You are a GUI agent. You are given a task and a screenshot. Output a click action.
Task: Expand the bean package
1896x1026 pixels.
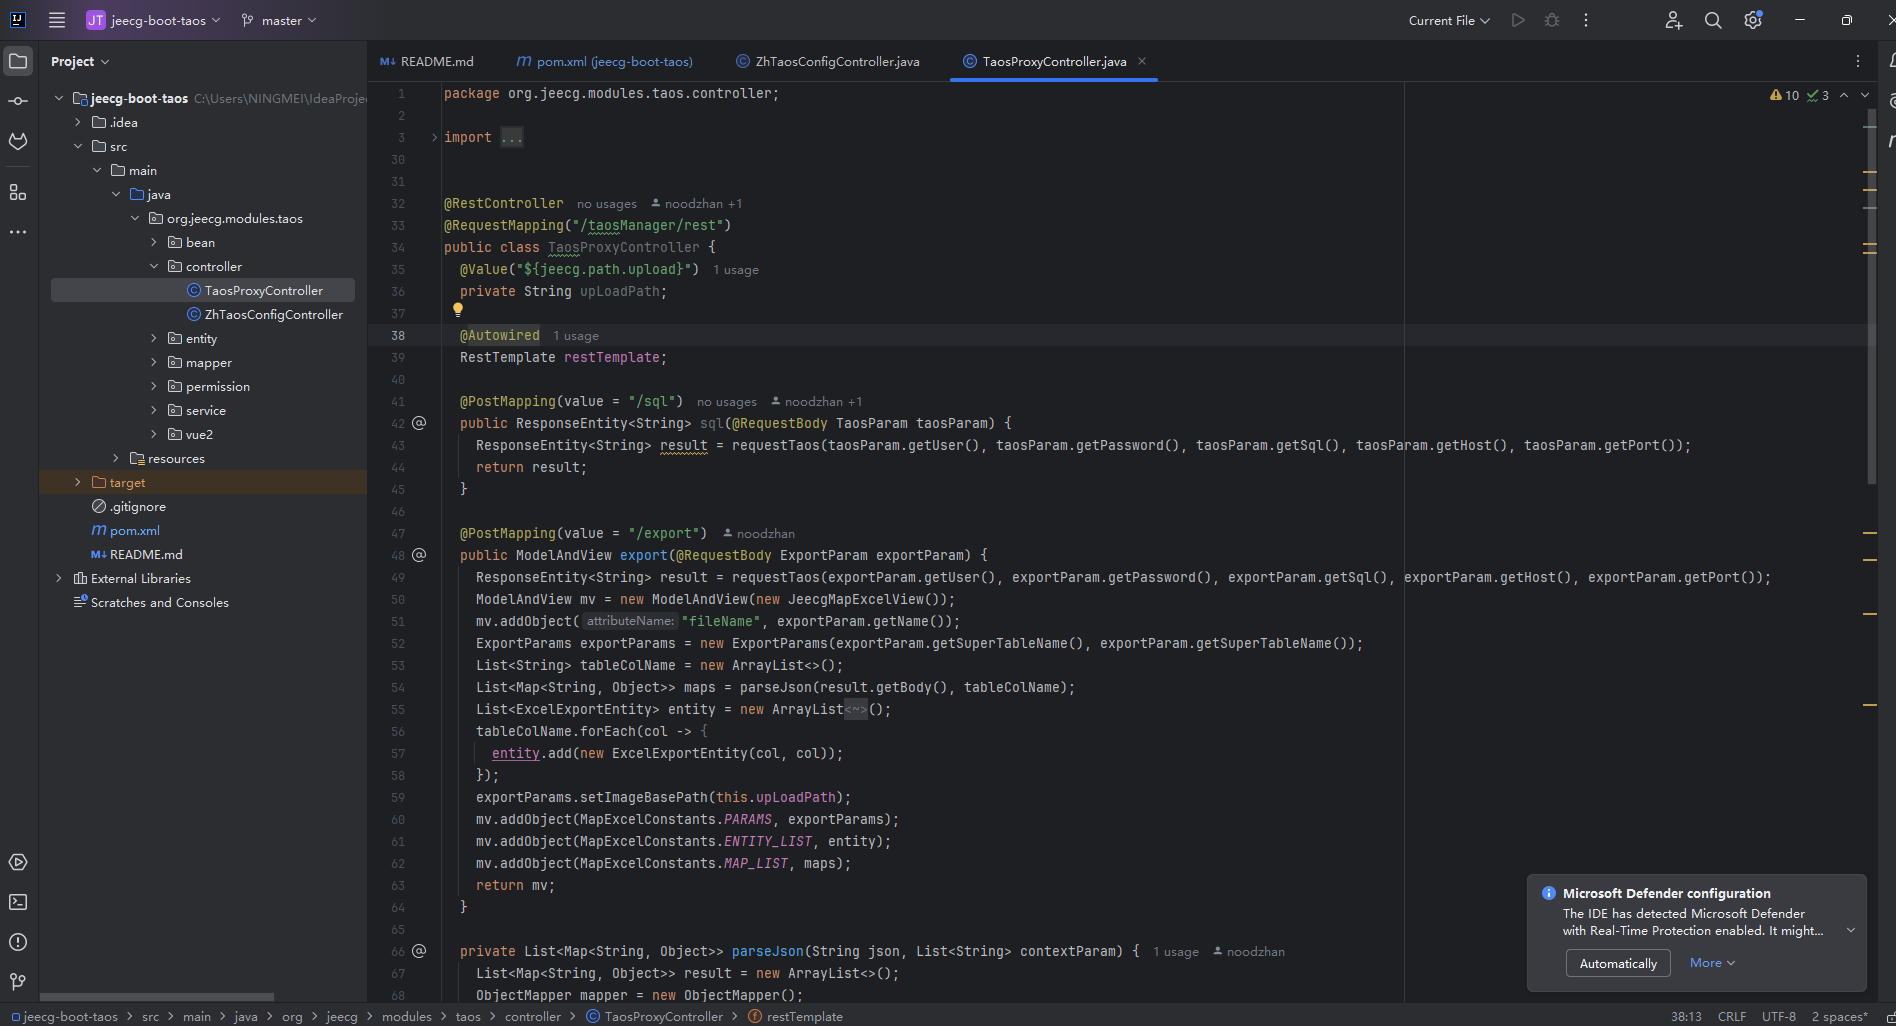click(x=154, y=242)
